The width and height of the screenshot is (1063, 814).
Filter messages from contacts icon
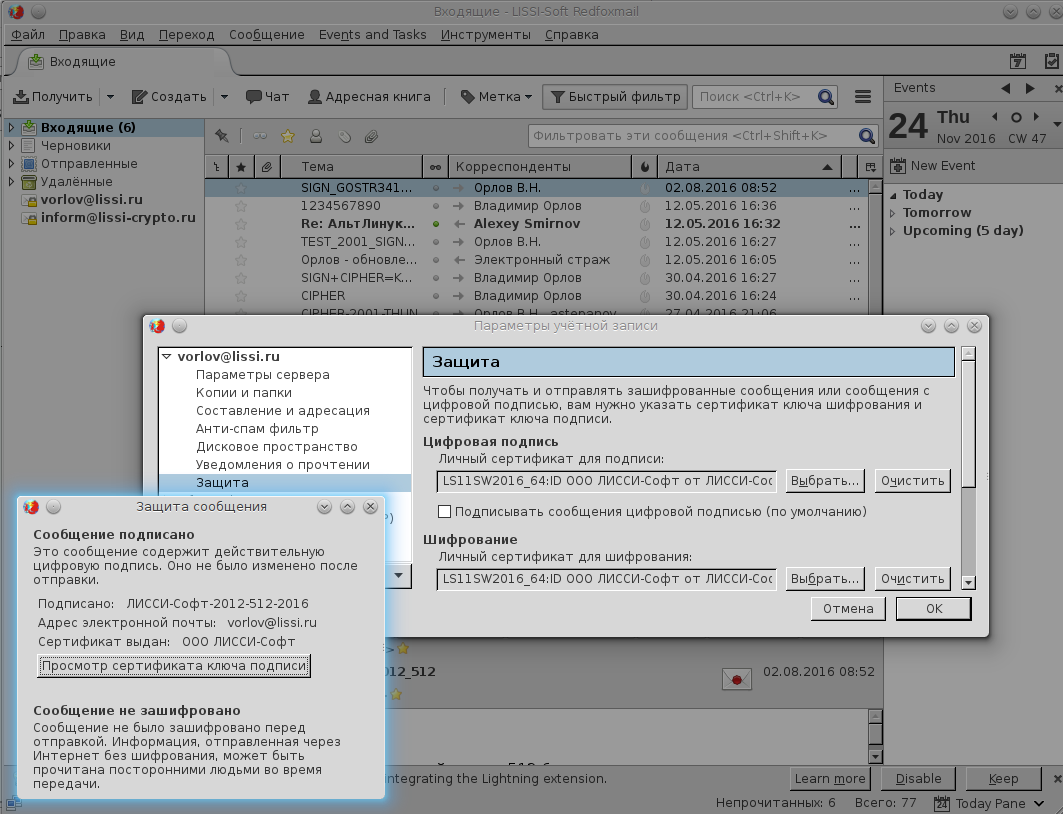click(316, 136)
